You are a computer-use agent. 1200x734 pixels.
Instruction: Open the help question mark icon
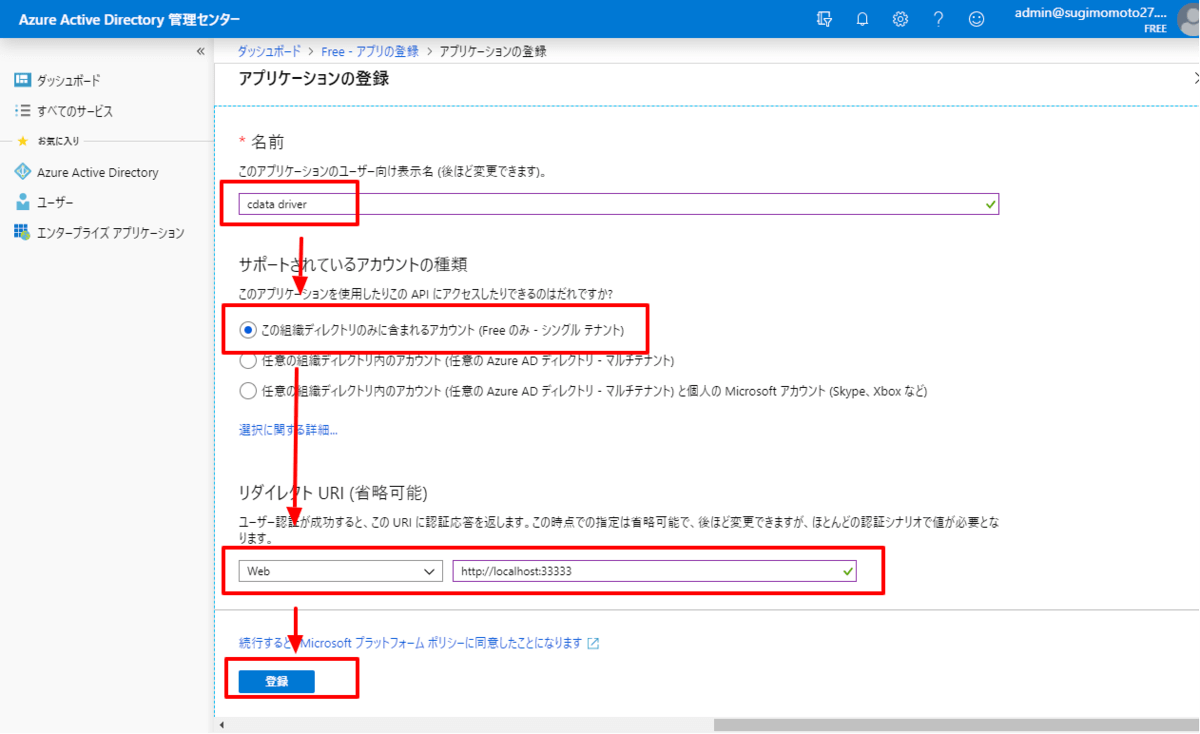[x=939, y=19]
